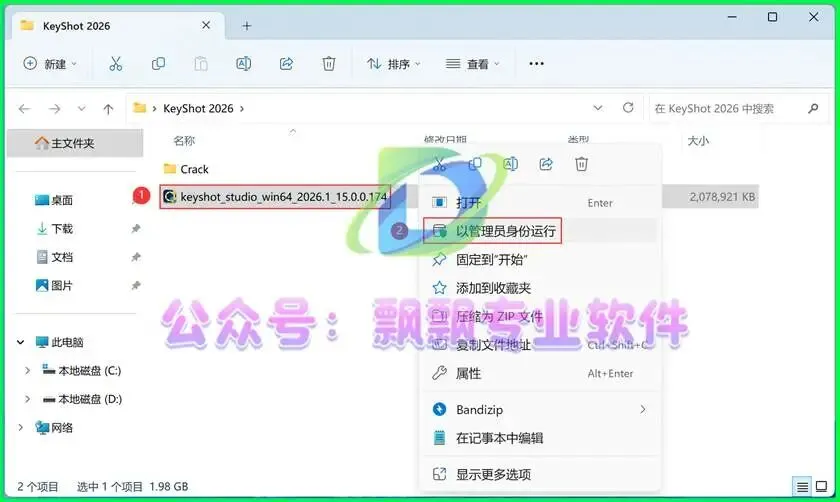Click the Cut icon in context menu
840x502 pixels.
[440, 164]
